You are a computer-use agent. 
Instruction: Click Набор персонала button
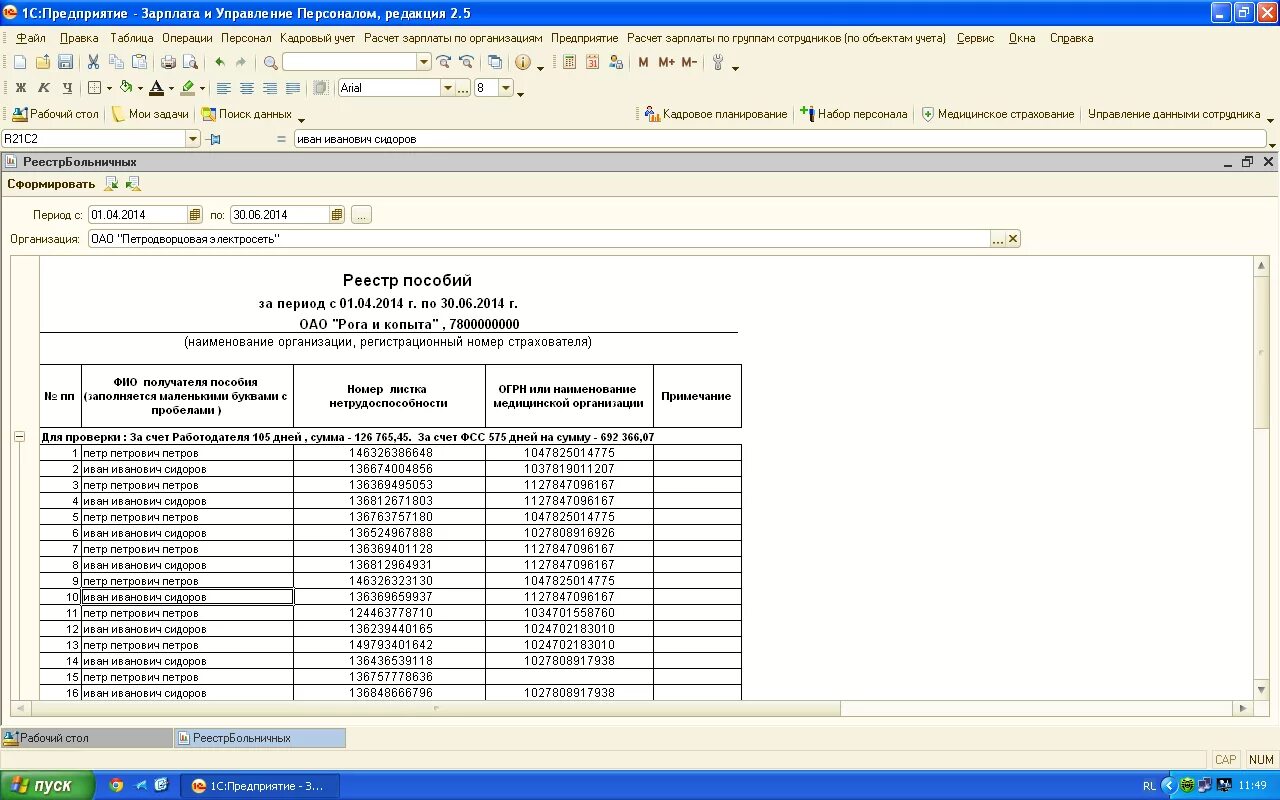click(855, 114)
